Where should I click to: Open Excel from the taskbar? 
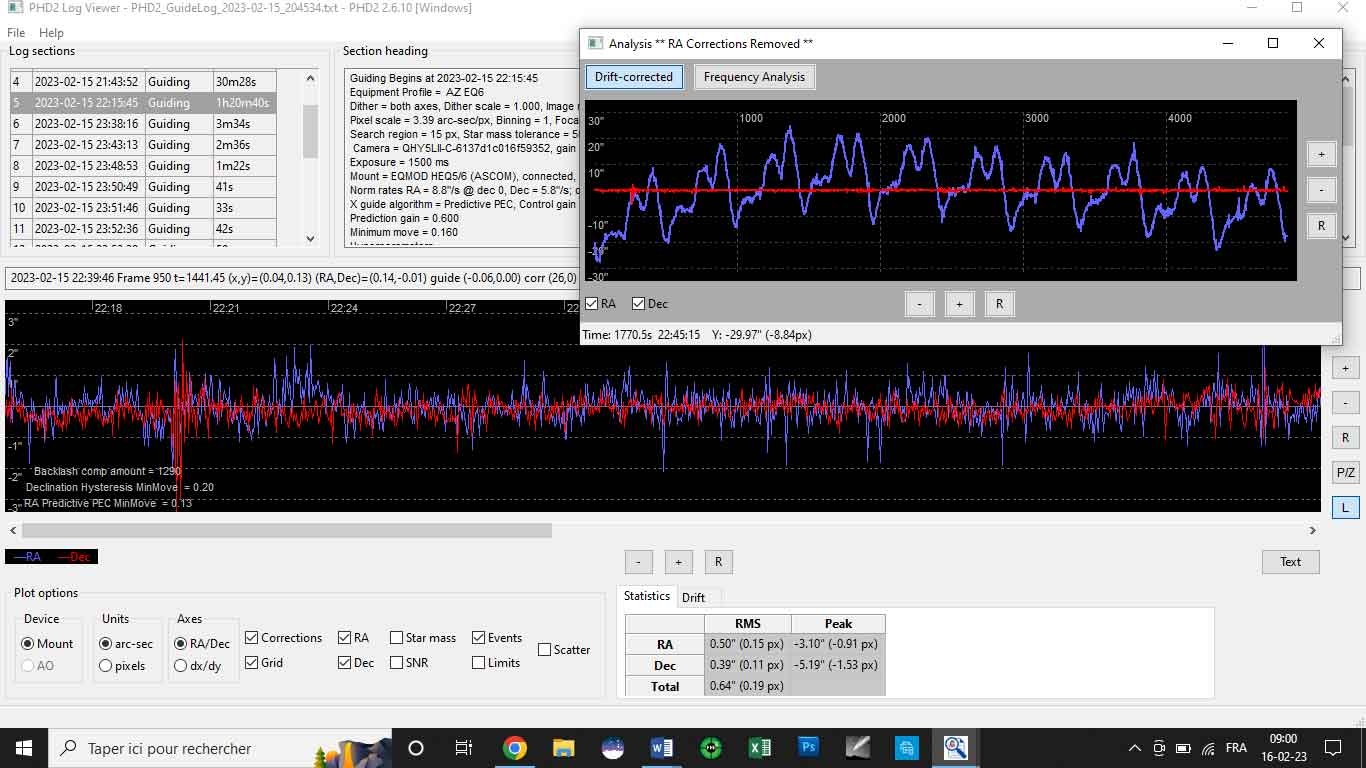point(759,747)
